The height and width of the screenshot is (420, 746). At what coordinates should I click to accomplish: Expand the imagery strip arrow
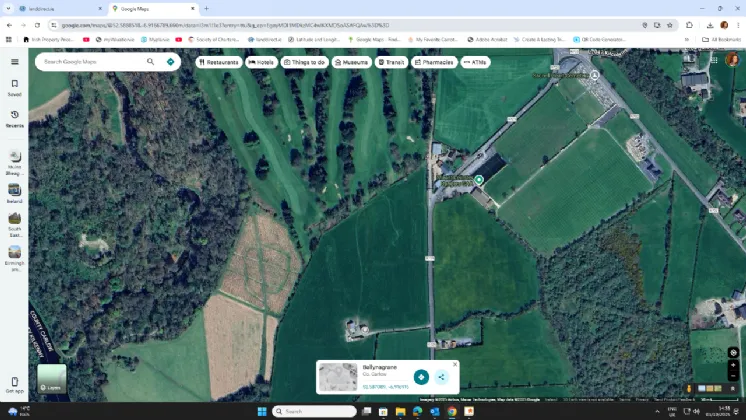click(733, 389)
